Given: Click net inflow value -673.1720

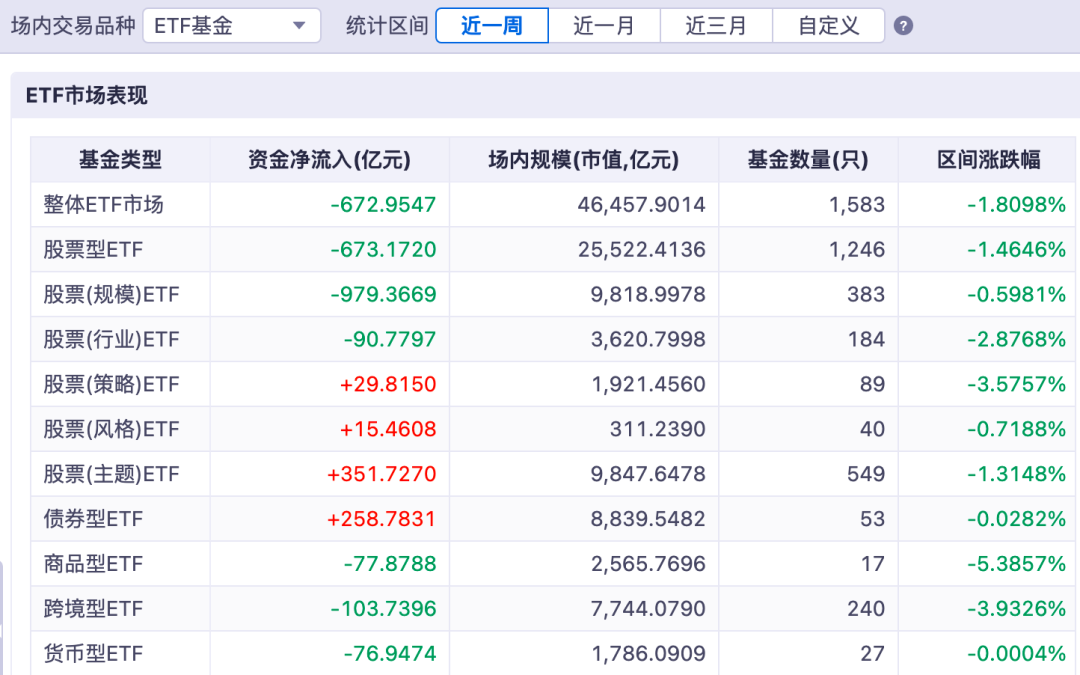Looking at the screenshot, I should pyautogui.click(x=383, y=249).
